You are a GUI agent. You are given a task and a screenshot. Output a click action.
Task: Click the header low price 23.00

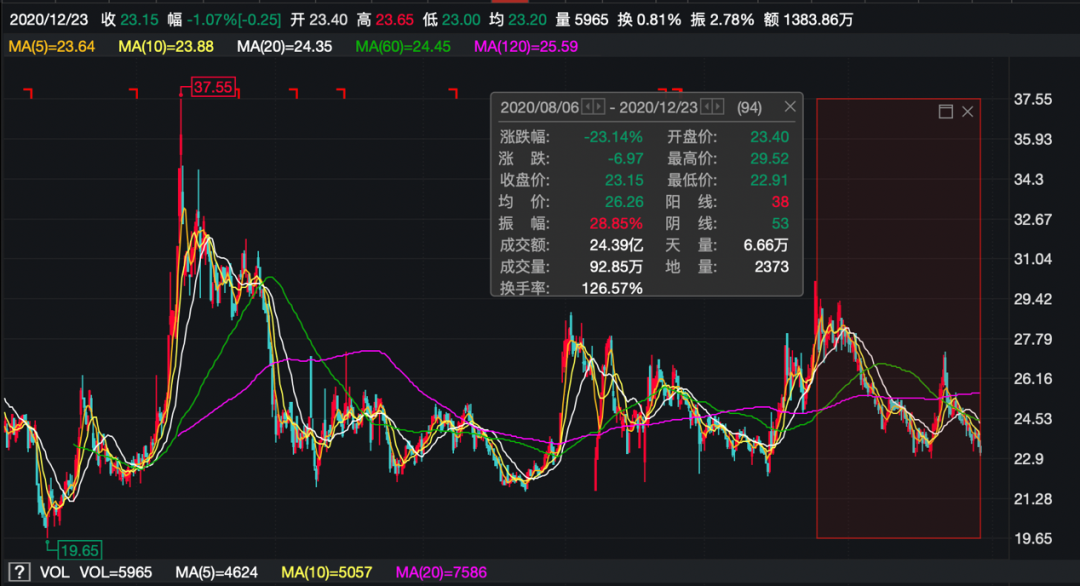tap(461, 20)
